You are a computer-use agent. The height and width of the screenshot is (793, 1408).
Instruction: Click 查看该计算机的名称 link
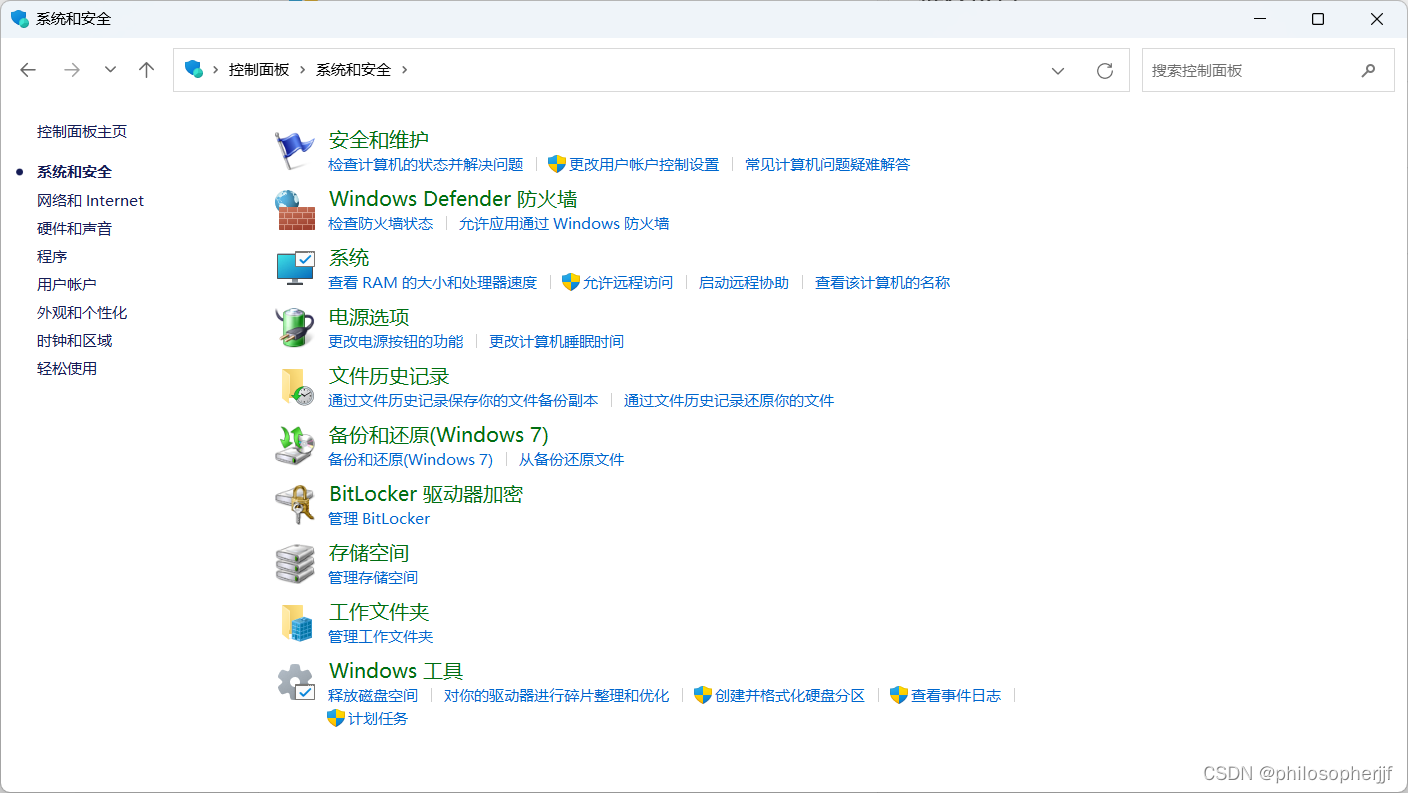(x=883, y=282)
